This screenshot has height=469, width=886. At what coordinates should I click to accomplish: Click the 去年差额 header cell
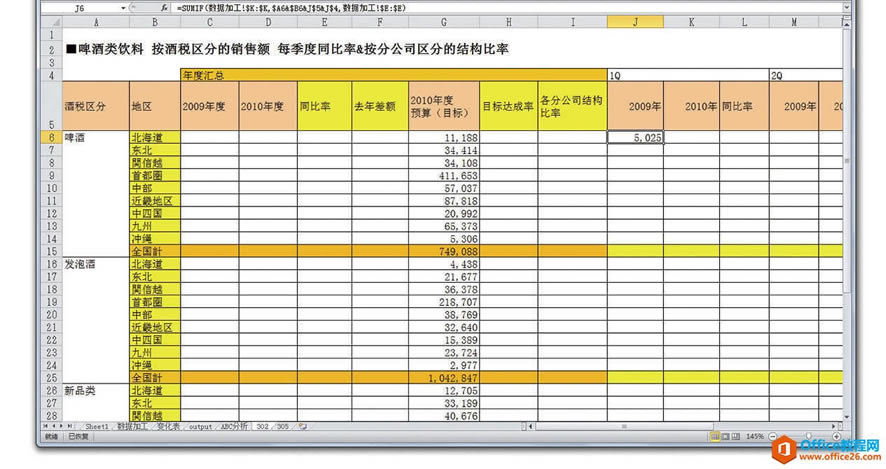coord(380,106)
